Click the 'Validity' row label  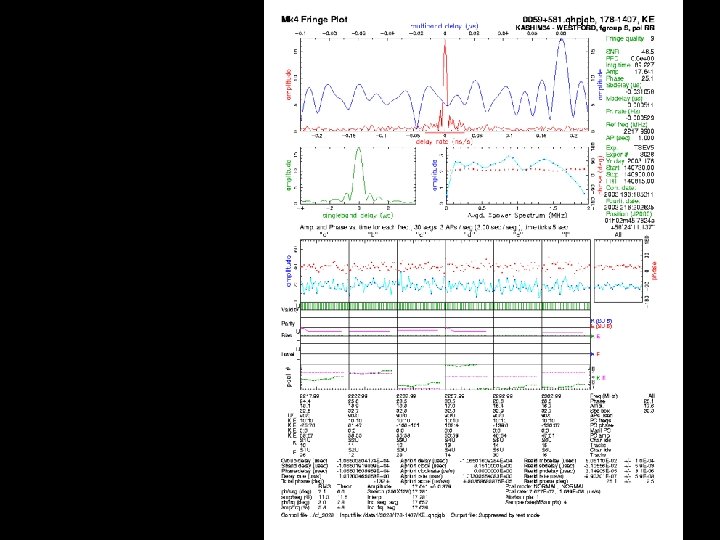click(289, 310)
